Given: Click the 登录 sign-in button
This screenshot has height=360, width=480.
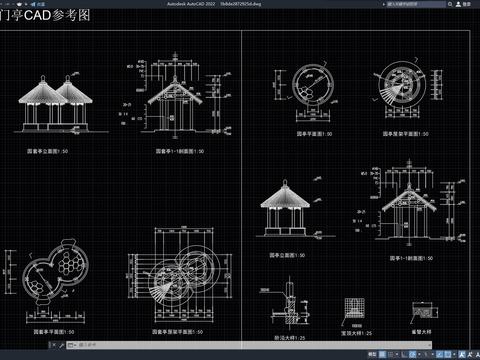Looking at the screenshot, I should [467, 4].
